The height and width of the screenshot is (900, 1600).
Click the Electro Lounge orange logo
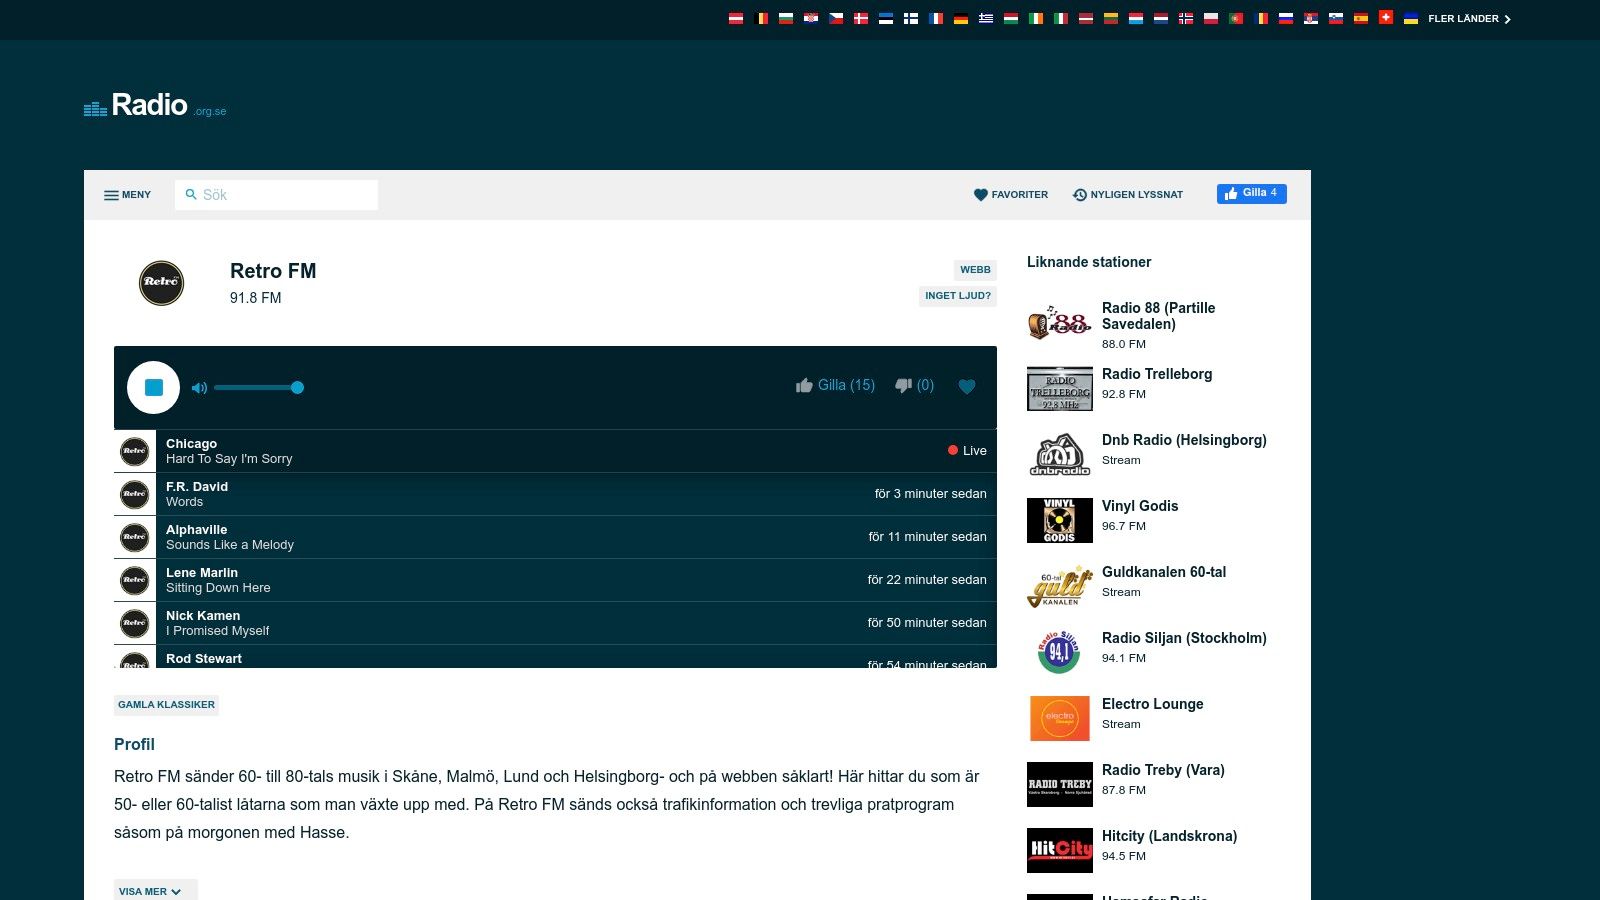(x=1060, y=718)
